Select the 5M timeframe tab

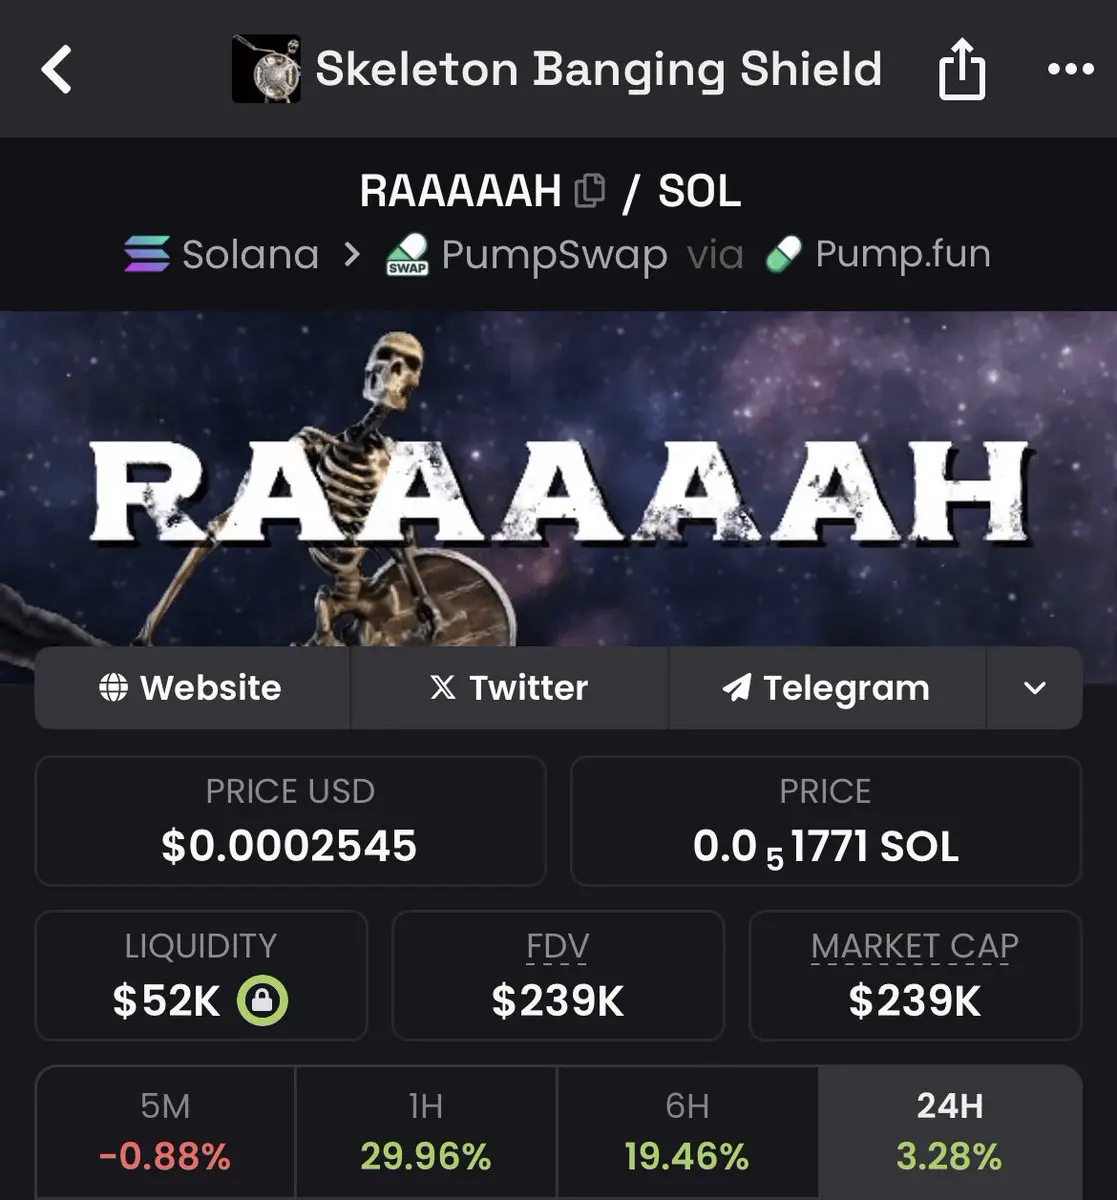pos(165,1132)
